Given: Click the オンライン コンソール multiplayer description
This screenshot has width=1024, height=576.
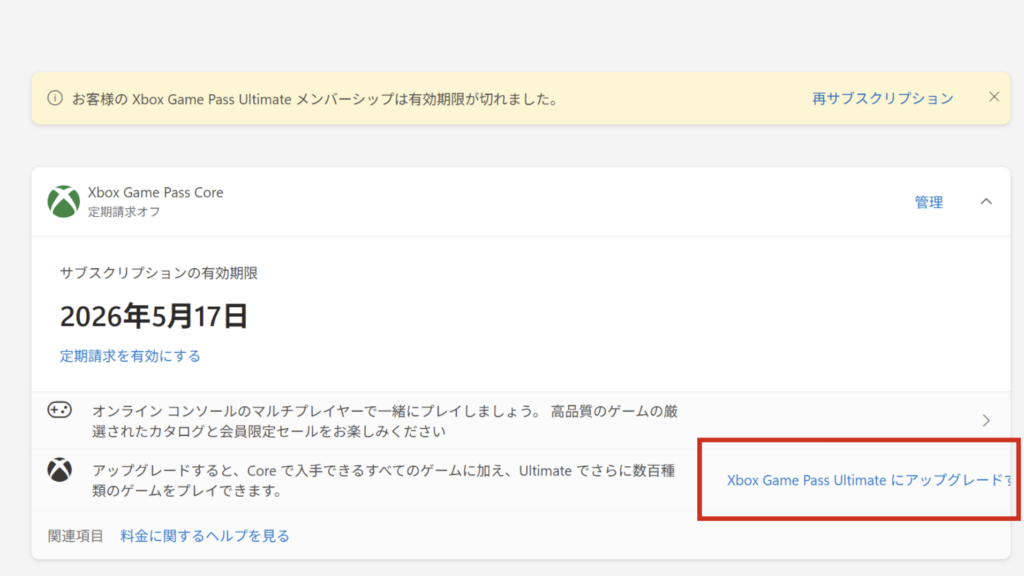Looking at the screenshot, I should pyautogui.click(x=385, y=421).
